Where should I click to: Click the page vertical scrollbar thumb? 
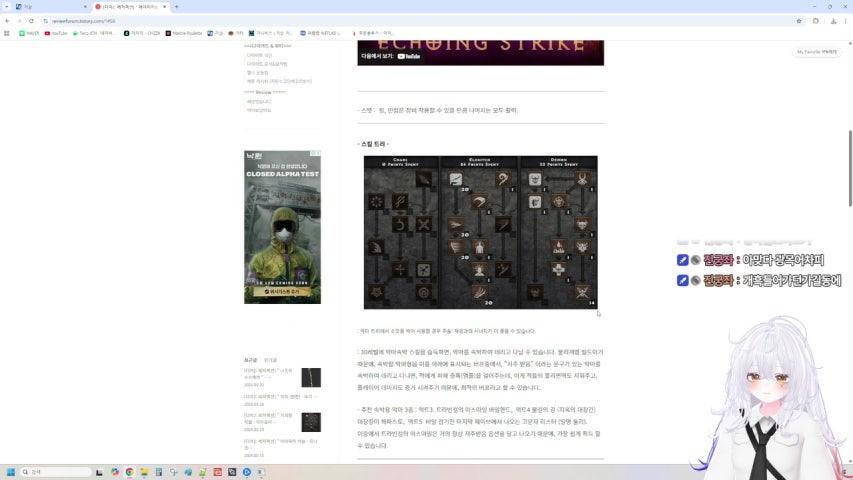point(850,168)
